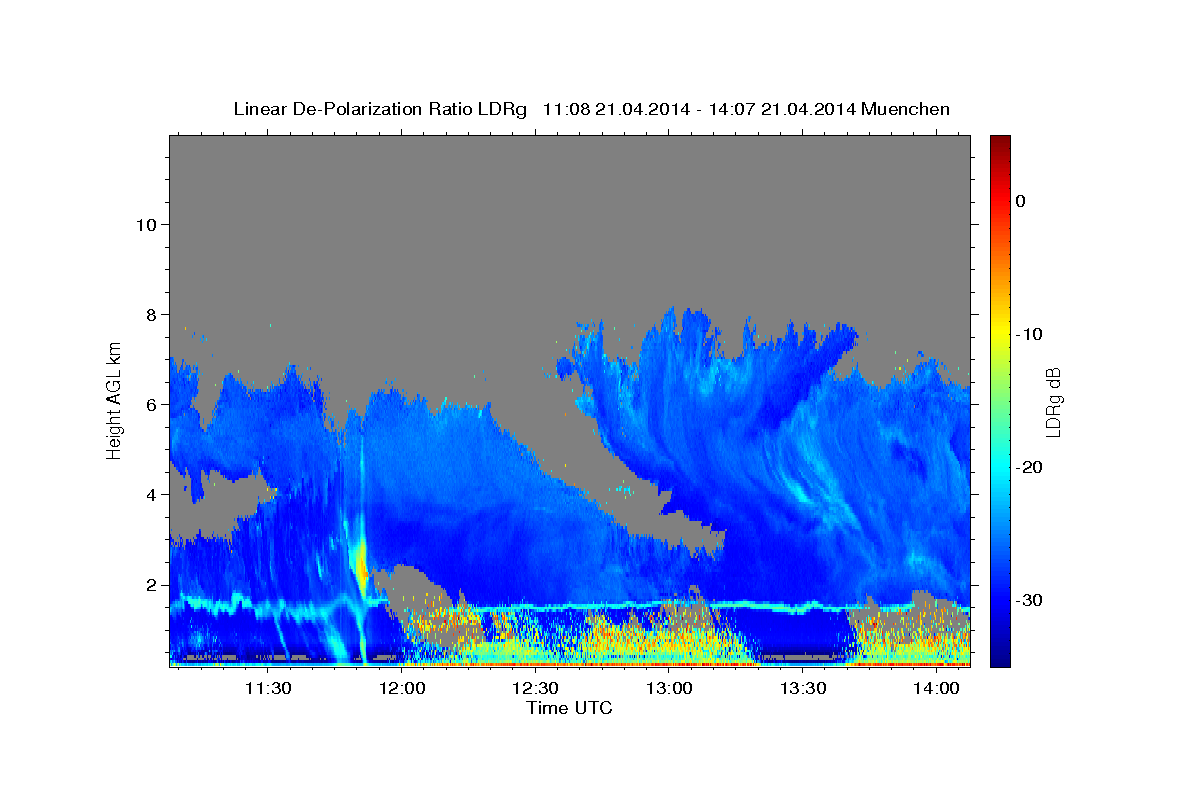
Task: Click the height tick label 4
Action: click(x=150, y=494)
